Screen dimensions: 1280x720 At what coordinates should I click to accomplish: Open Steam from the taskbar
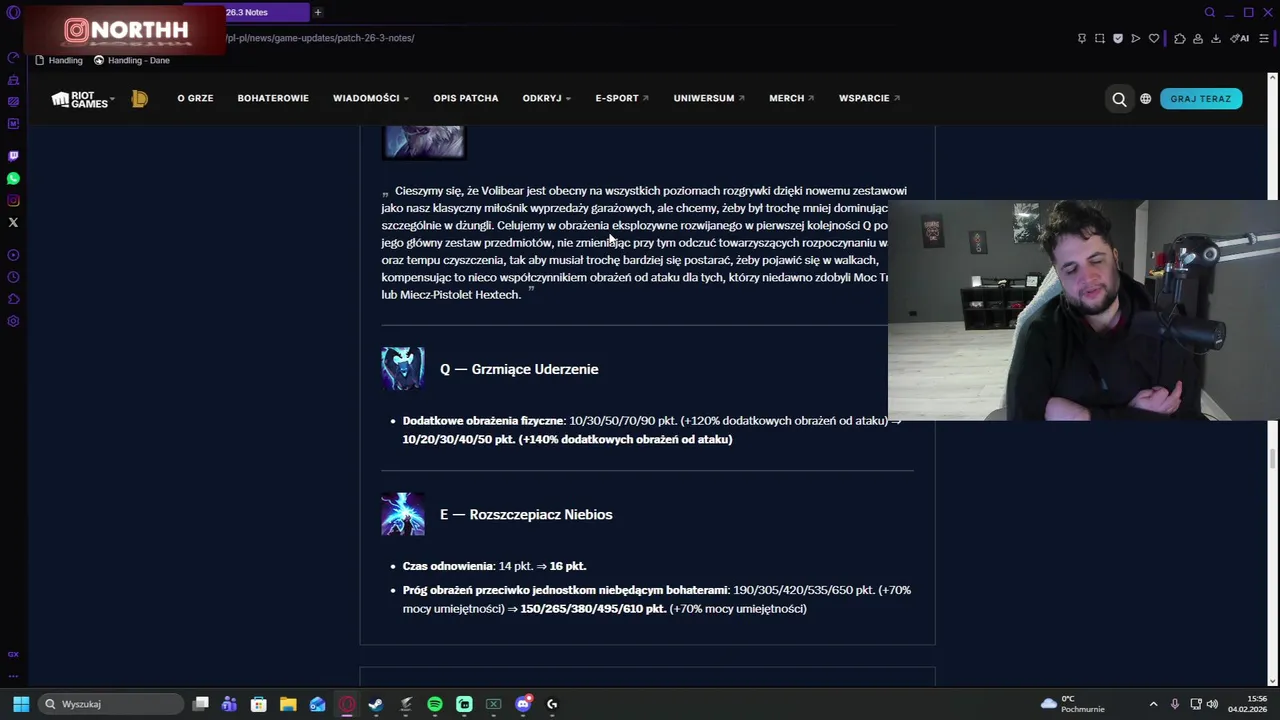(376, 704)
